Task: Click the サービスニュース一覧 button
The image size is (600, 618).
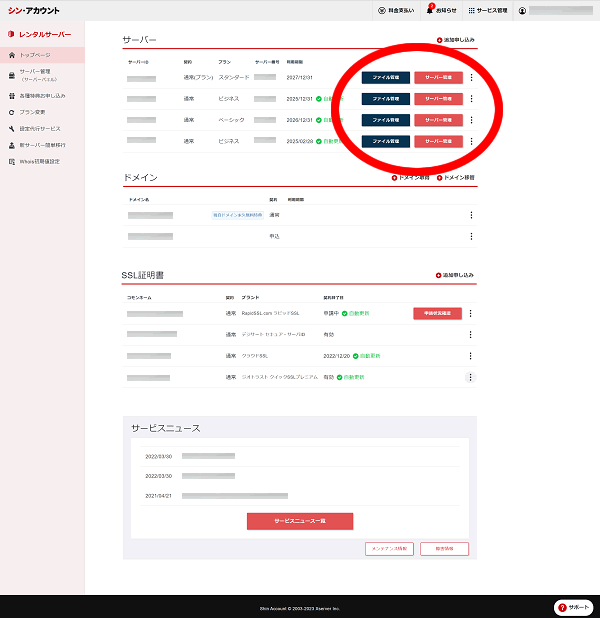Action: 300,521
